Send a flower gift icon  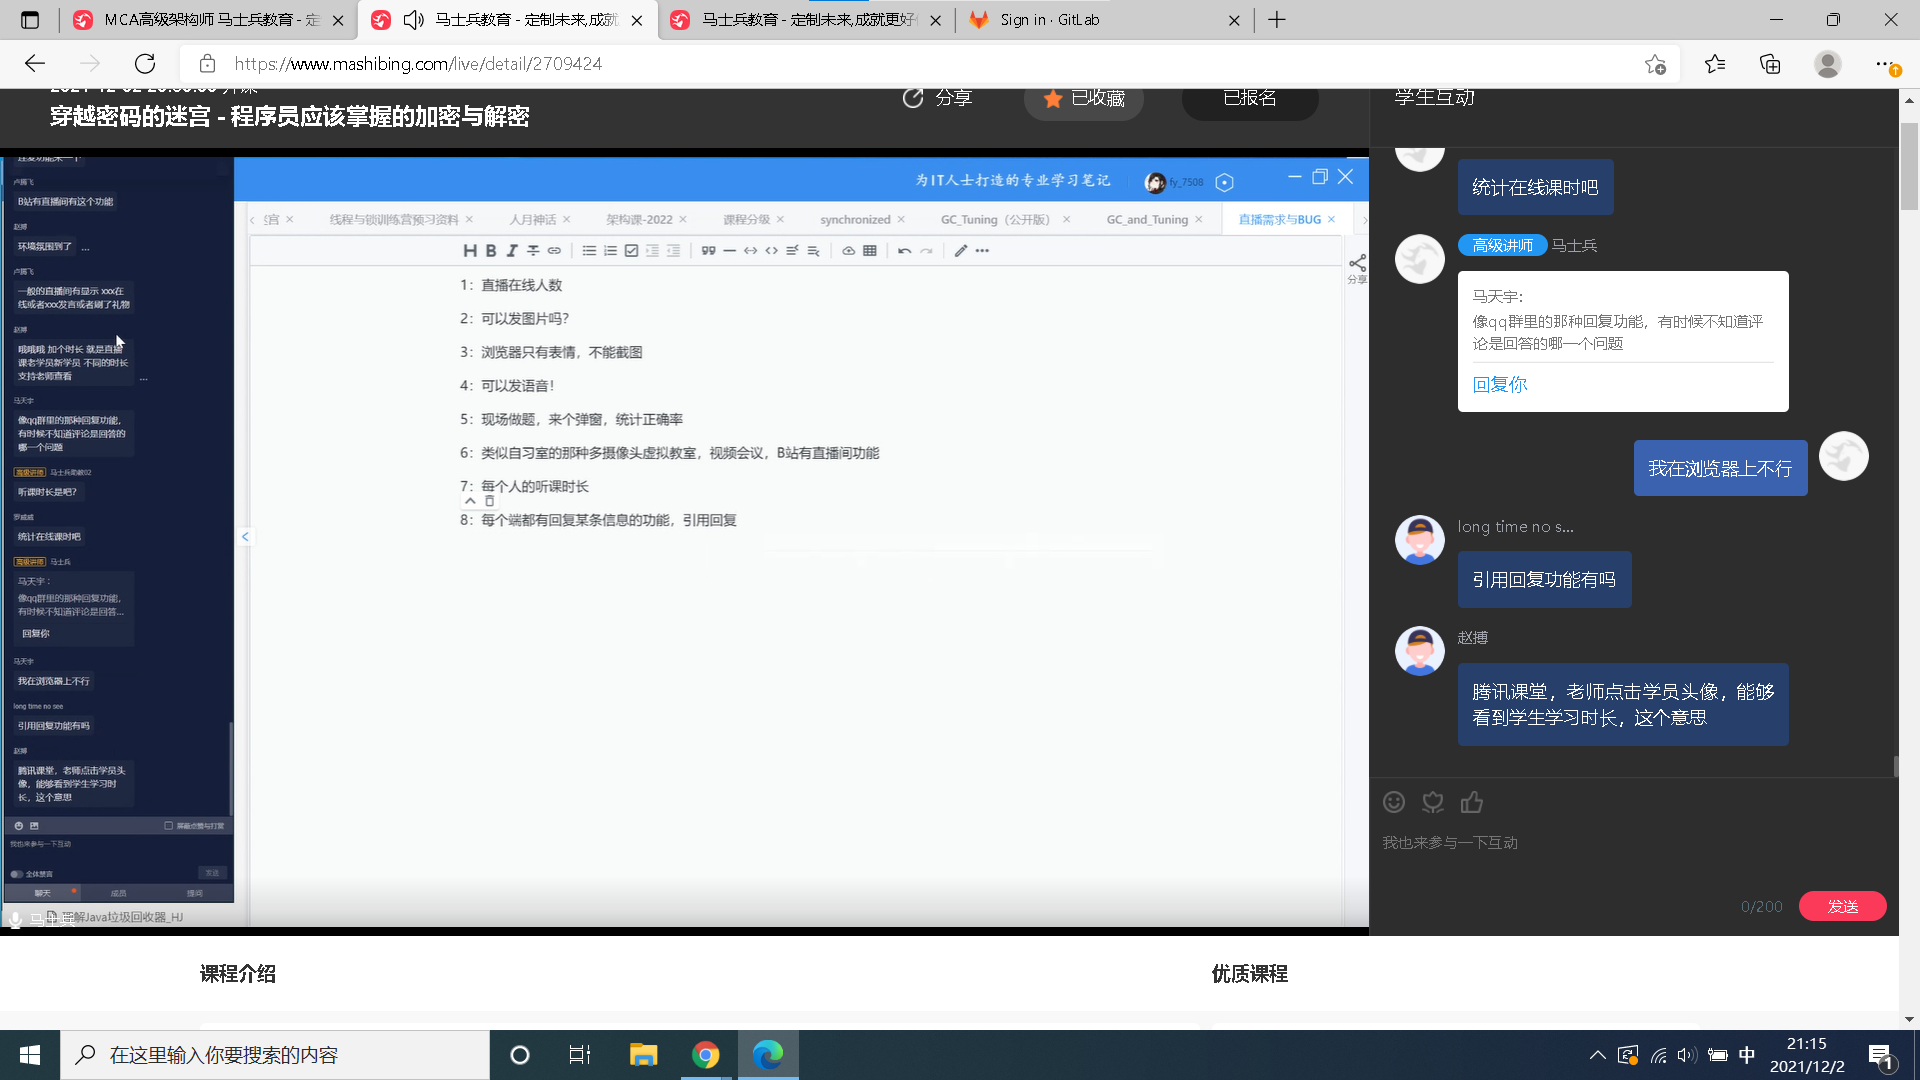pos(1433,802)
